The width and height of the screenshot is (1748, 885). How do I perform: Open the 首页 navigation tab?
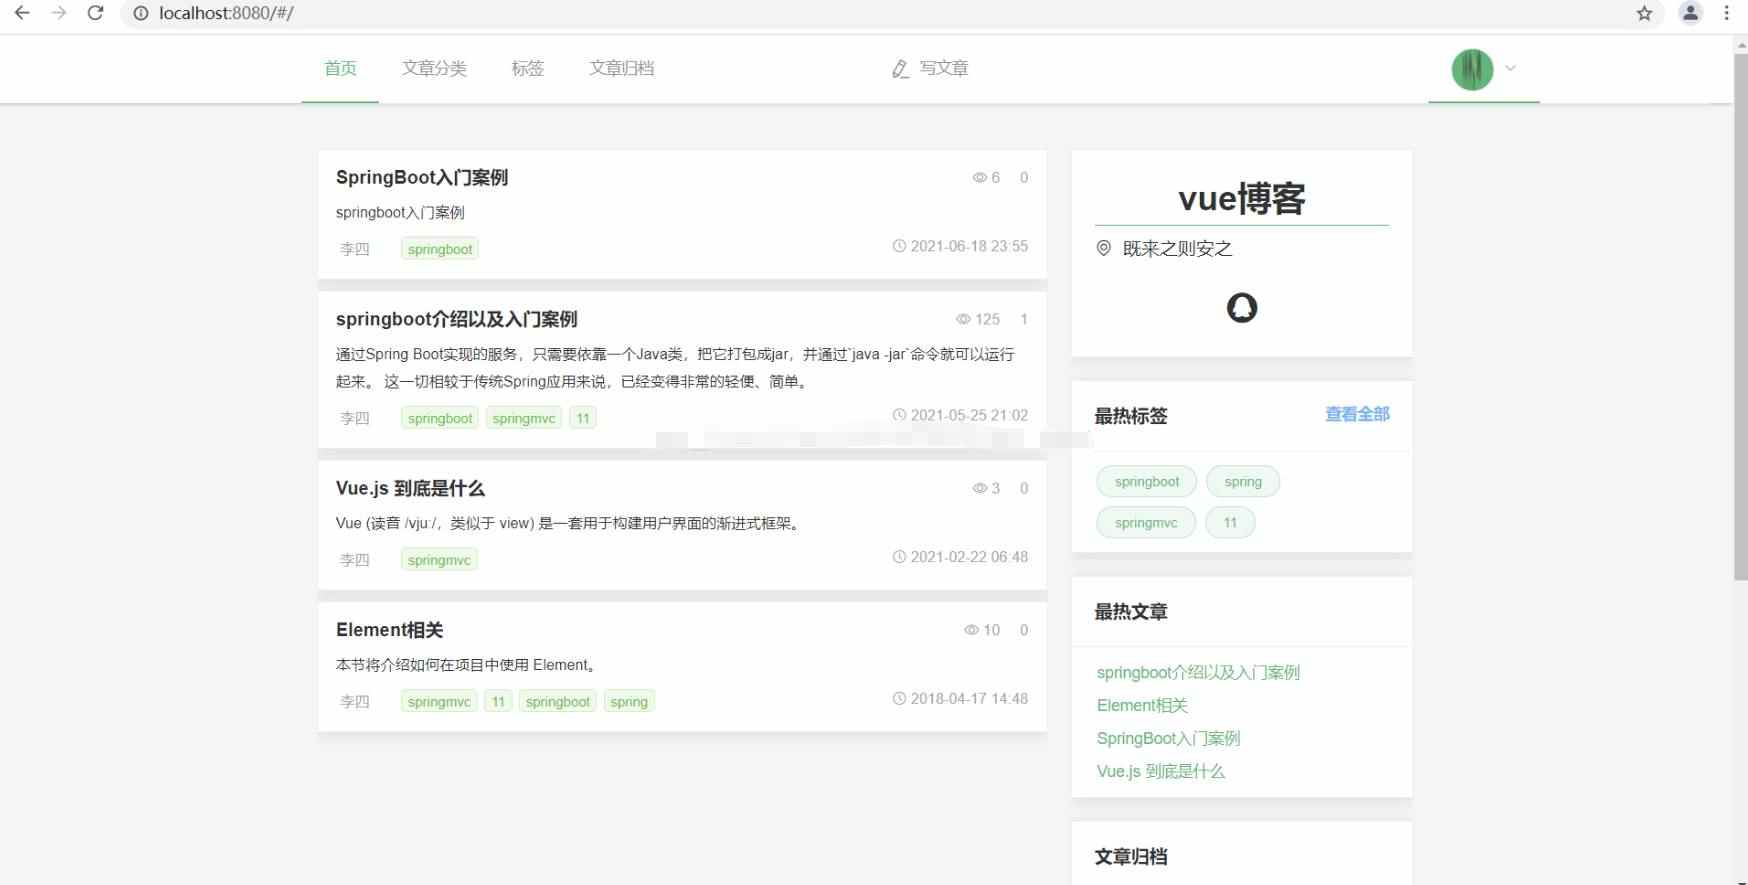point(340,68)
